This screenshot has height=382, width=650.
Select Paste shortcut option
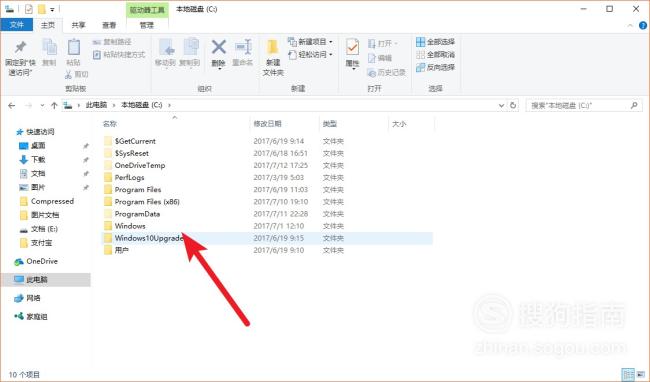[119, 54]
